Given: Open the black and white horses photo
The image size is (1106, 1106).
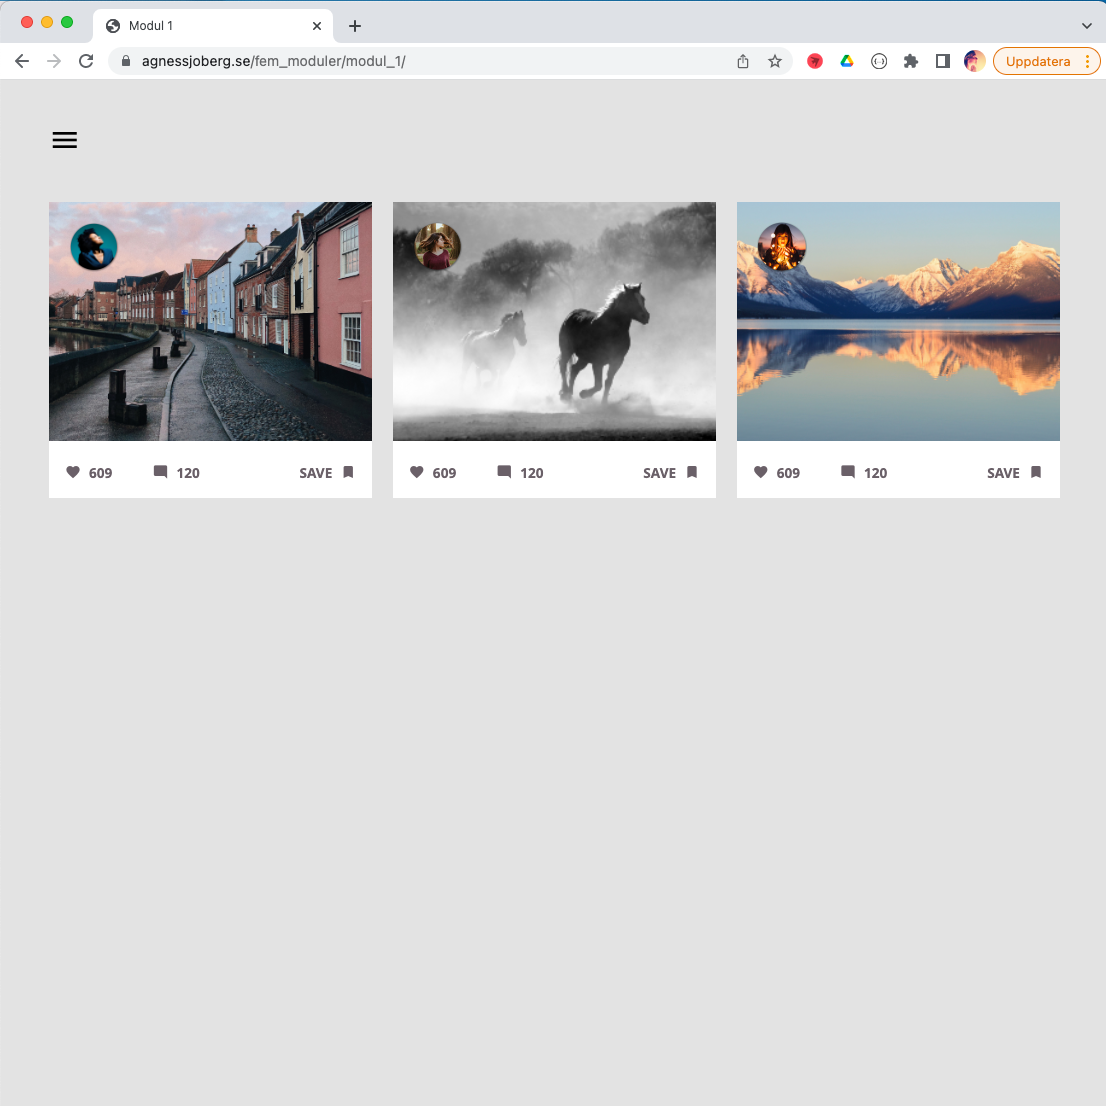Looking at the screenshot, I should [x=554, y=322].
